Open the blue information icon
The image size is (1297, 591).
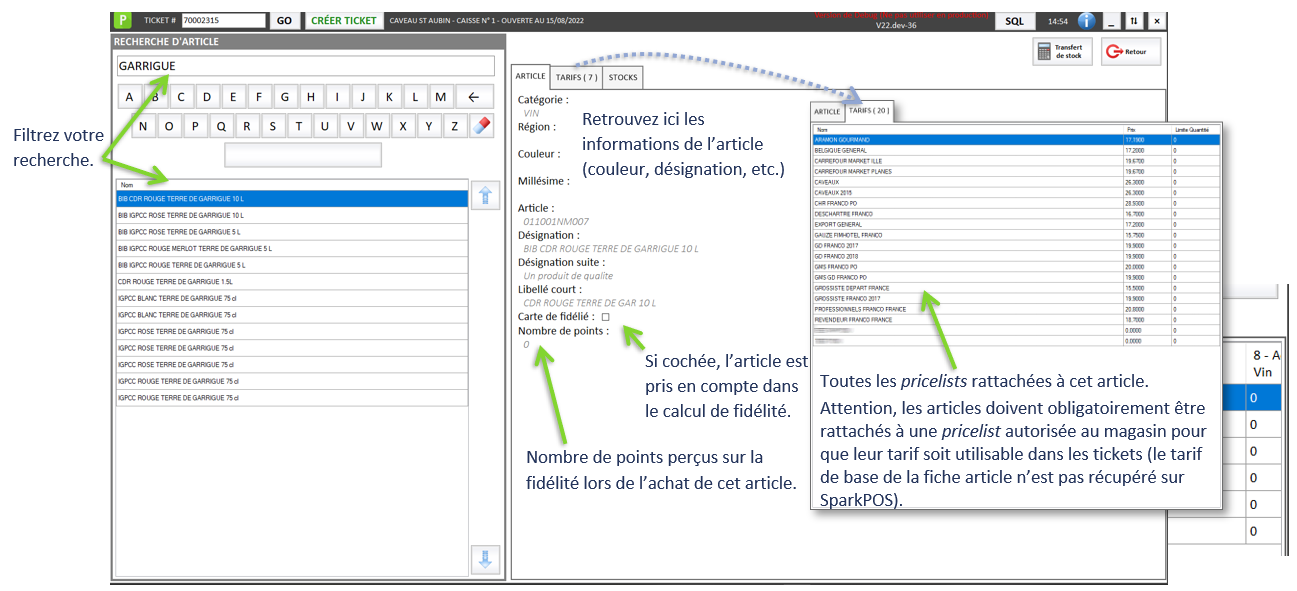tap(1087, 20)
